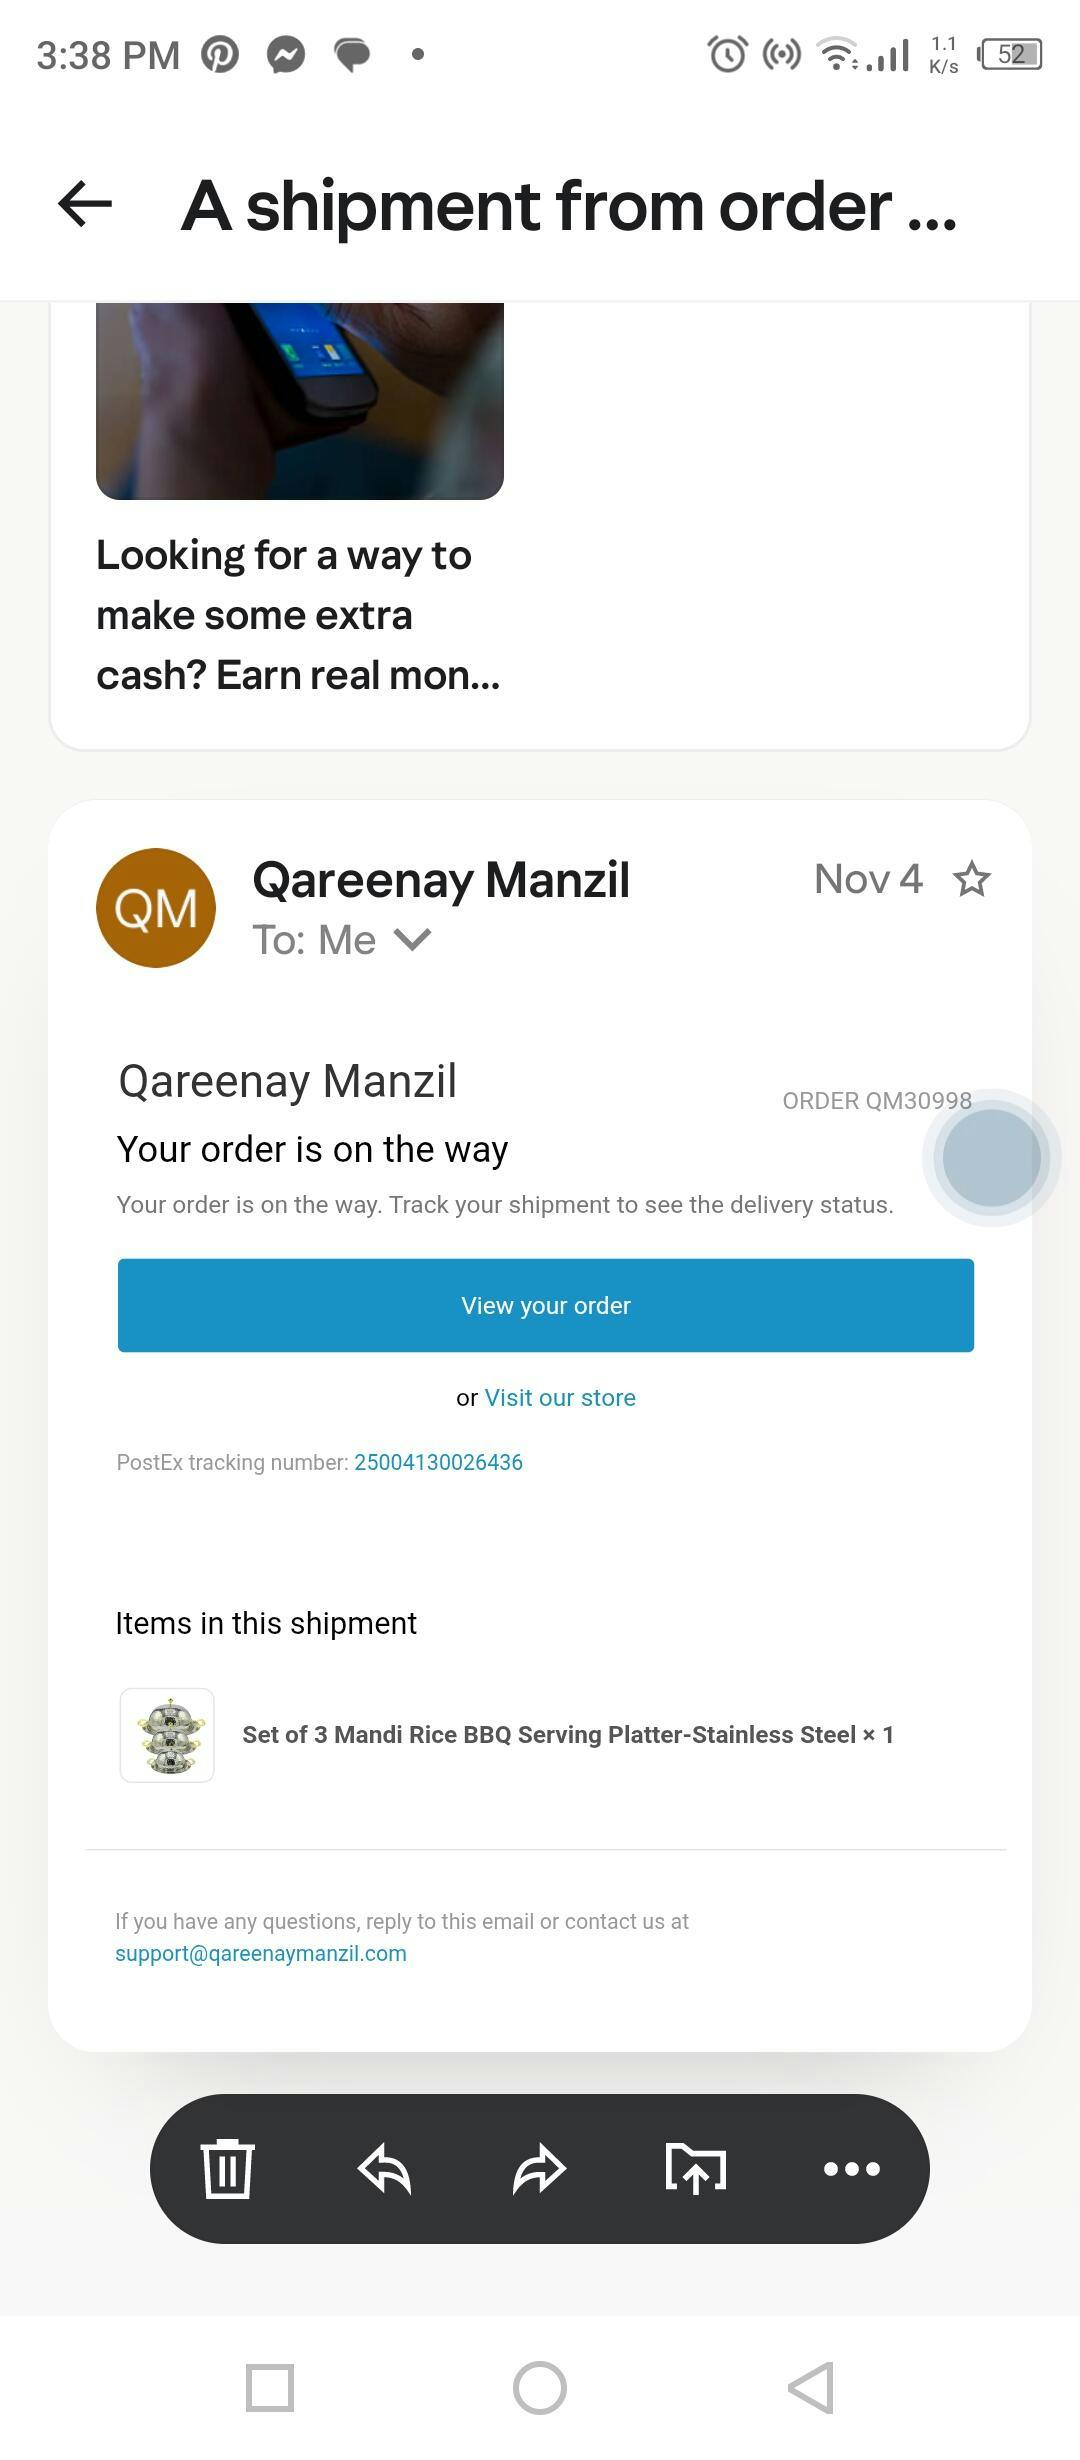The height and width of the screenshot is (2460, 1080).
Task: Open the more options menu
Action: click(852, 2169)
